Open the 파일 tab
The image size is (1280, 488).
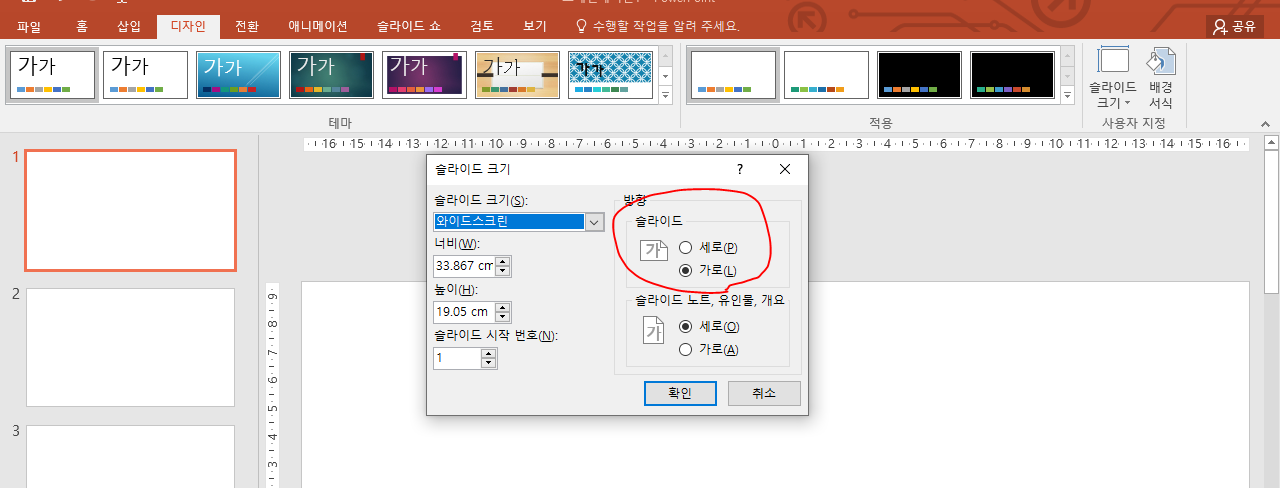pyautogui.click(x=30, y=27)
